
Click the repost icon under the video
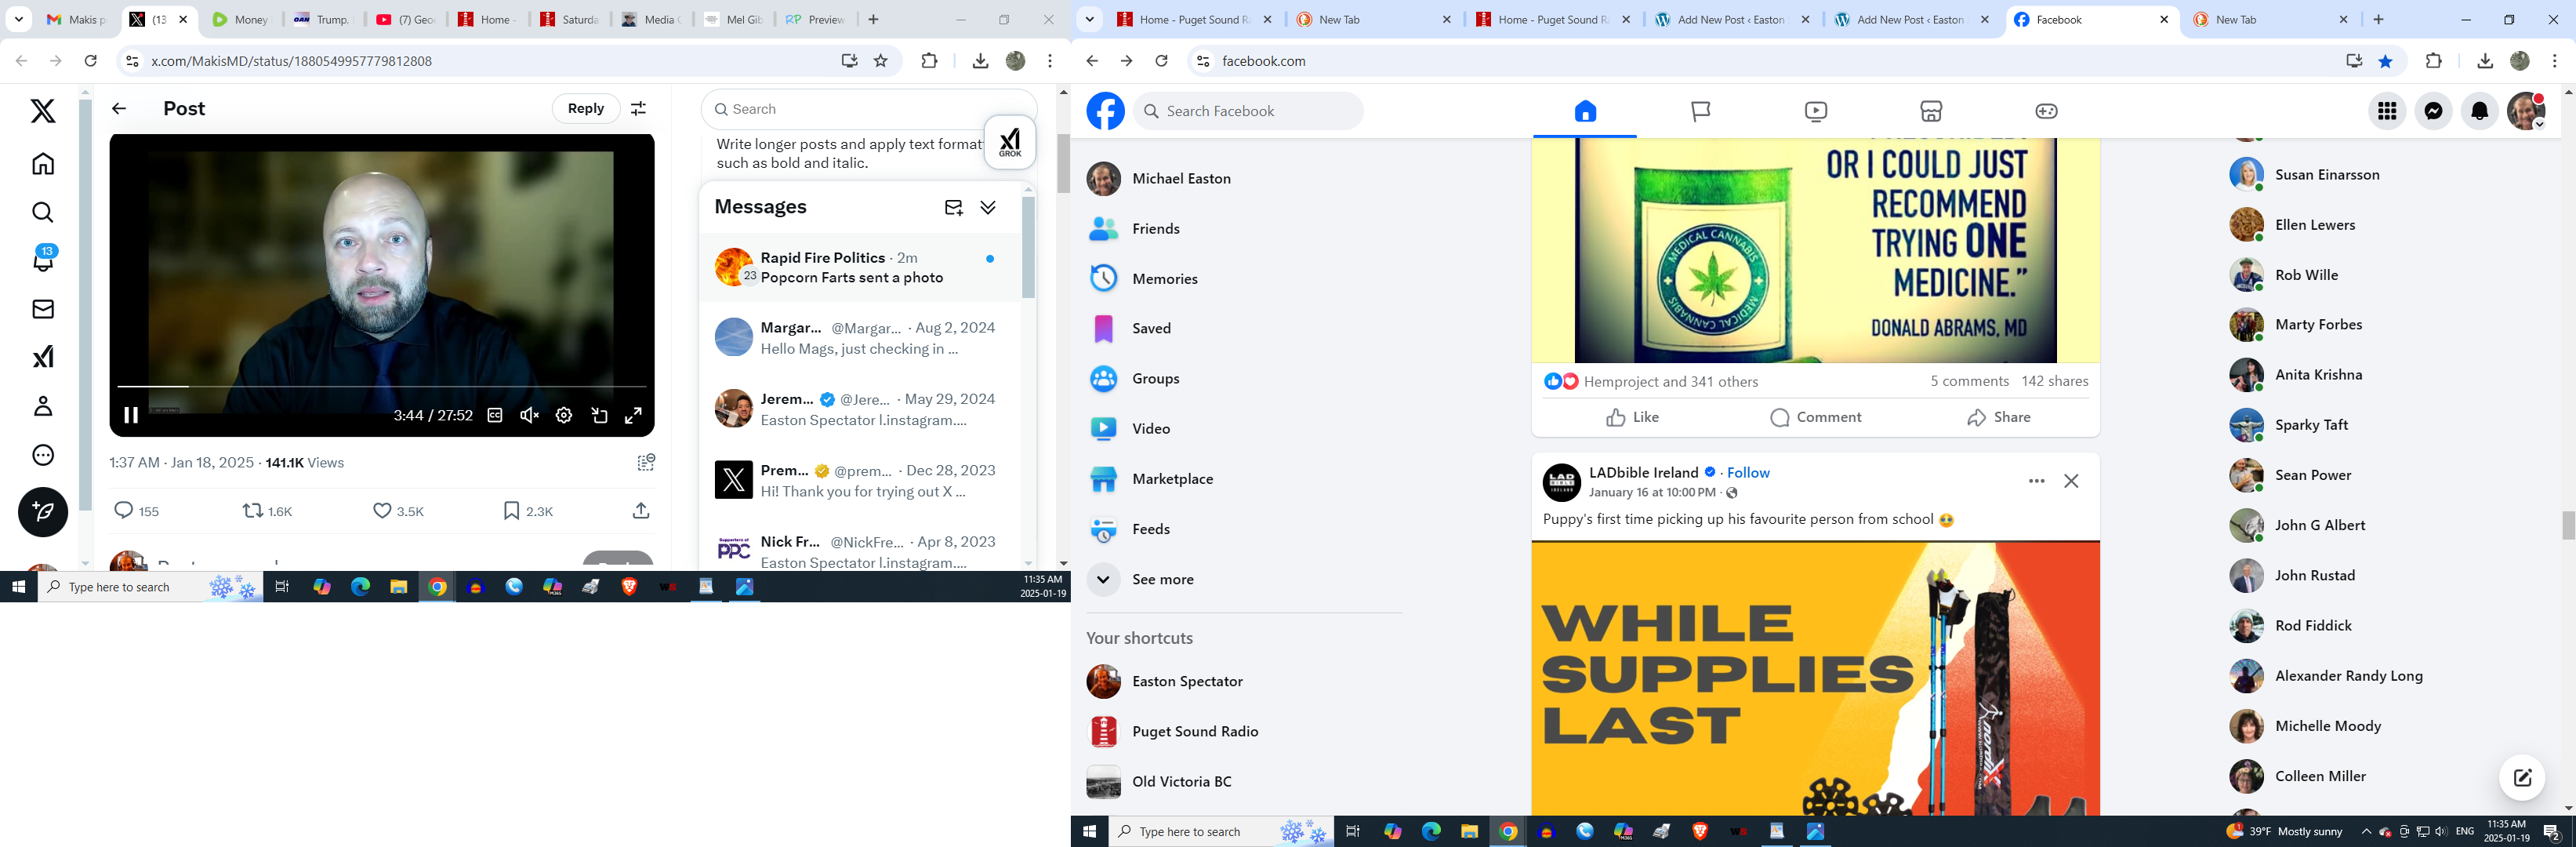253,511
